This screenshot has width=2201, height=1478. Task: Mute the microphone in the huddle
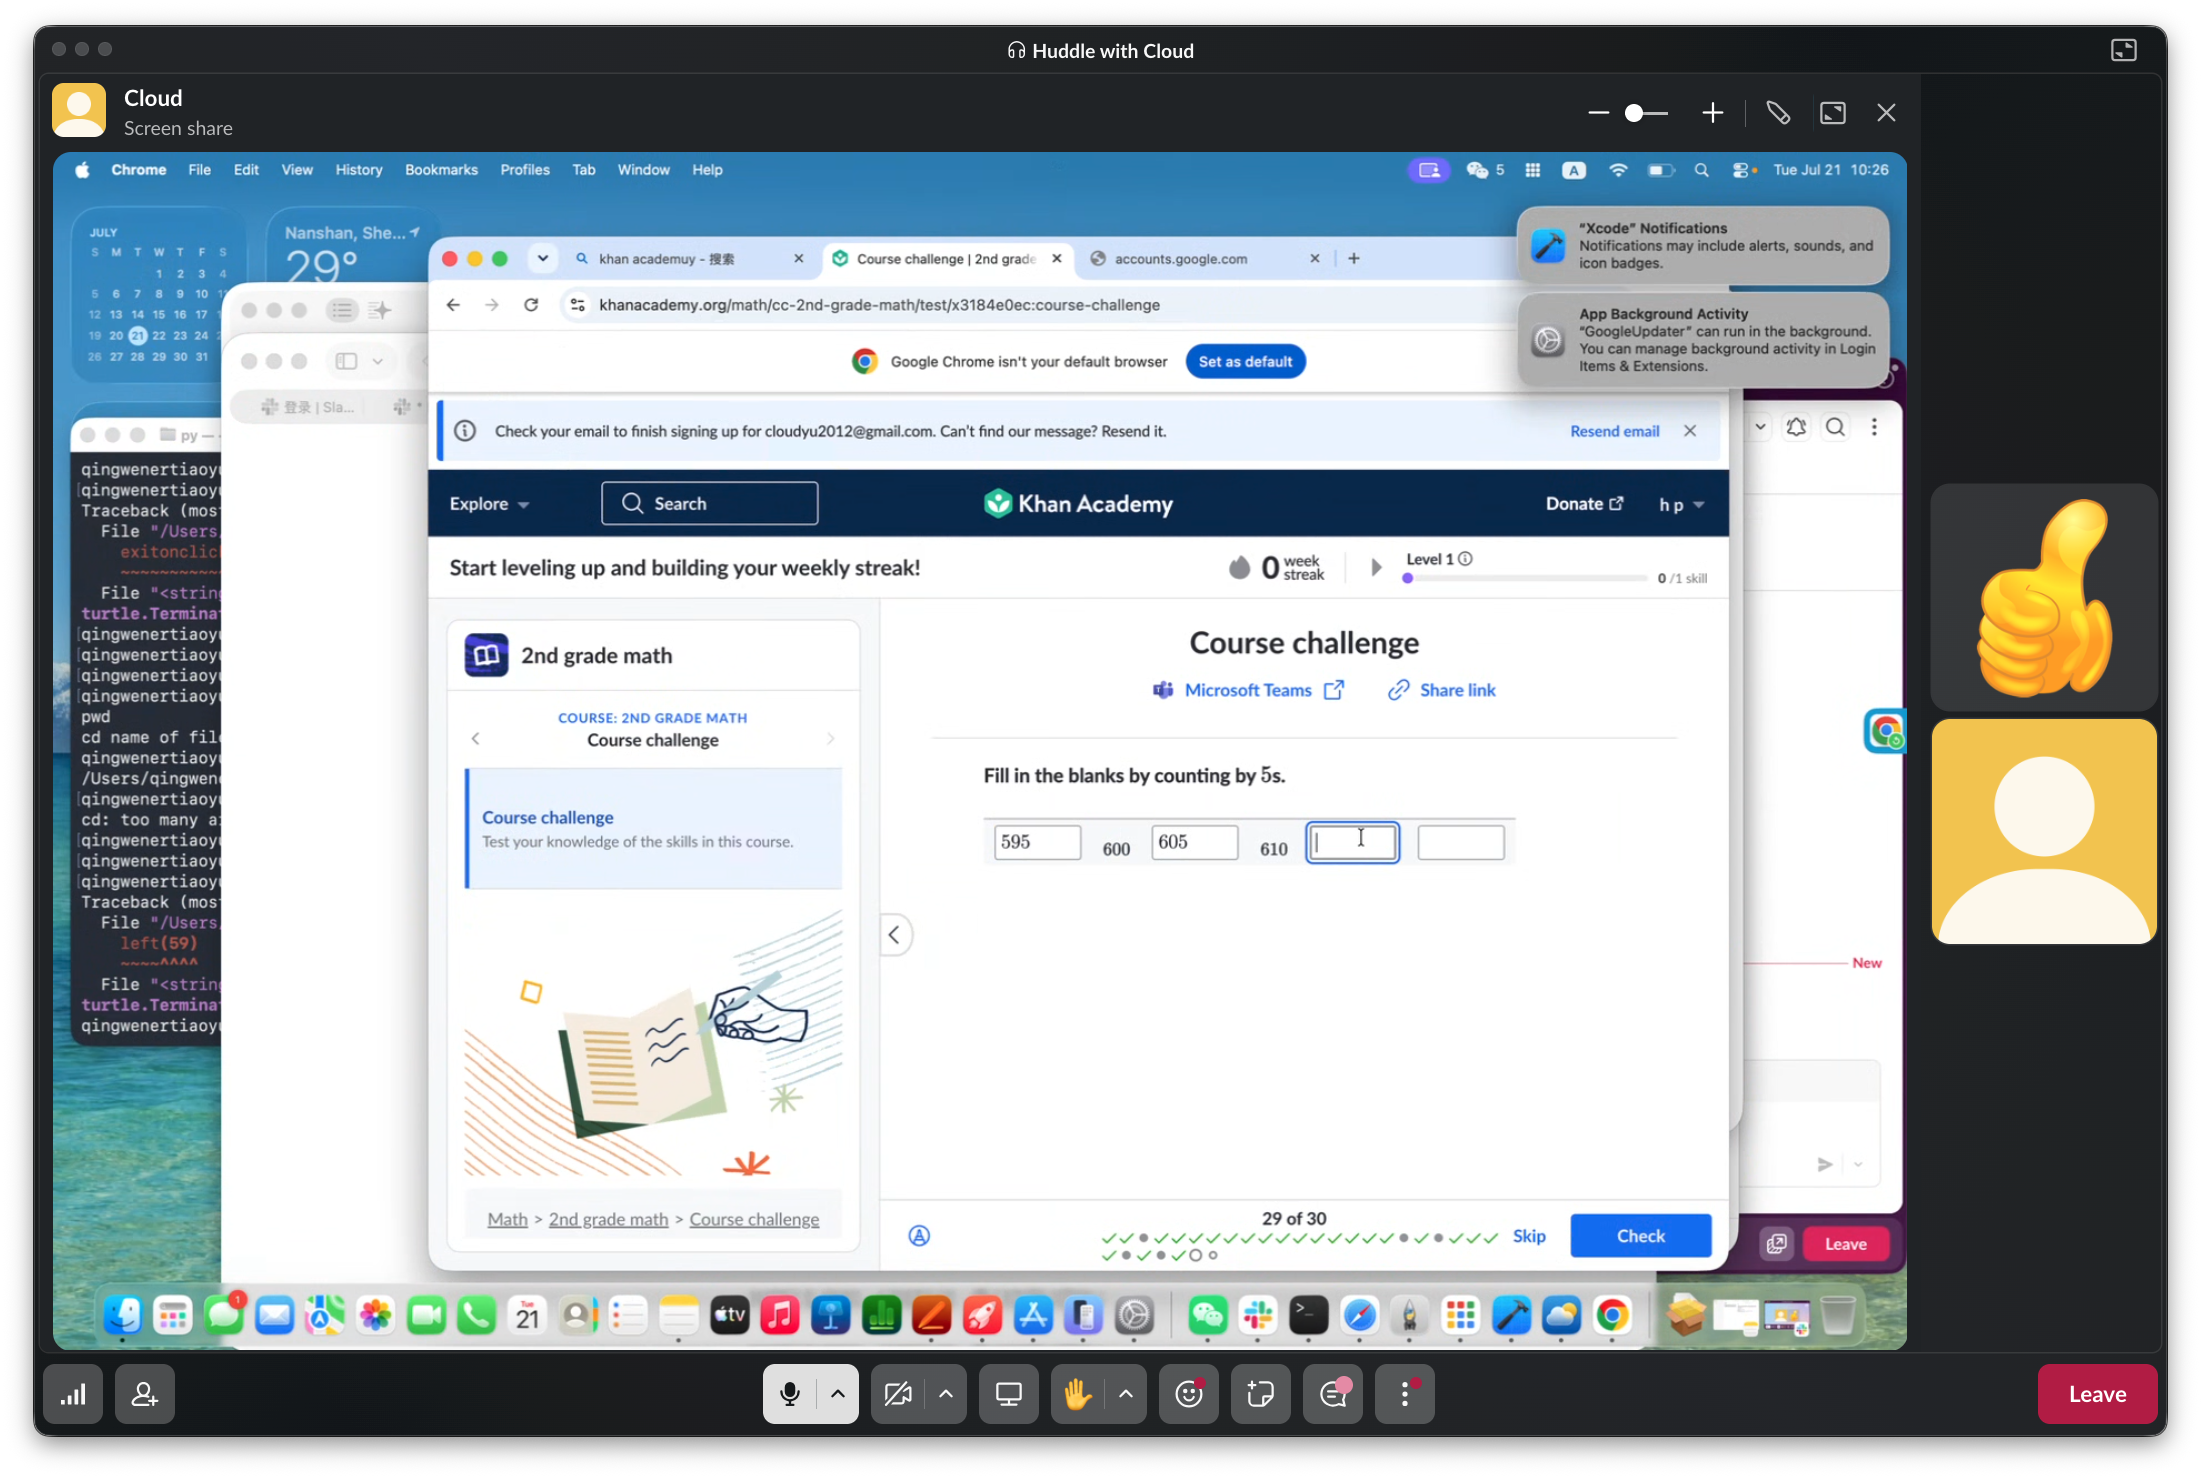pos(790,1394)
